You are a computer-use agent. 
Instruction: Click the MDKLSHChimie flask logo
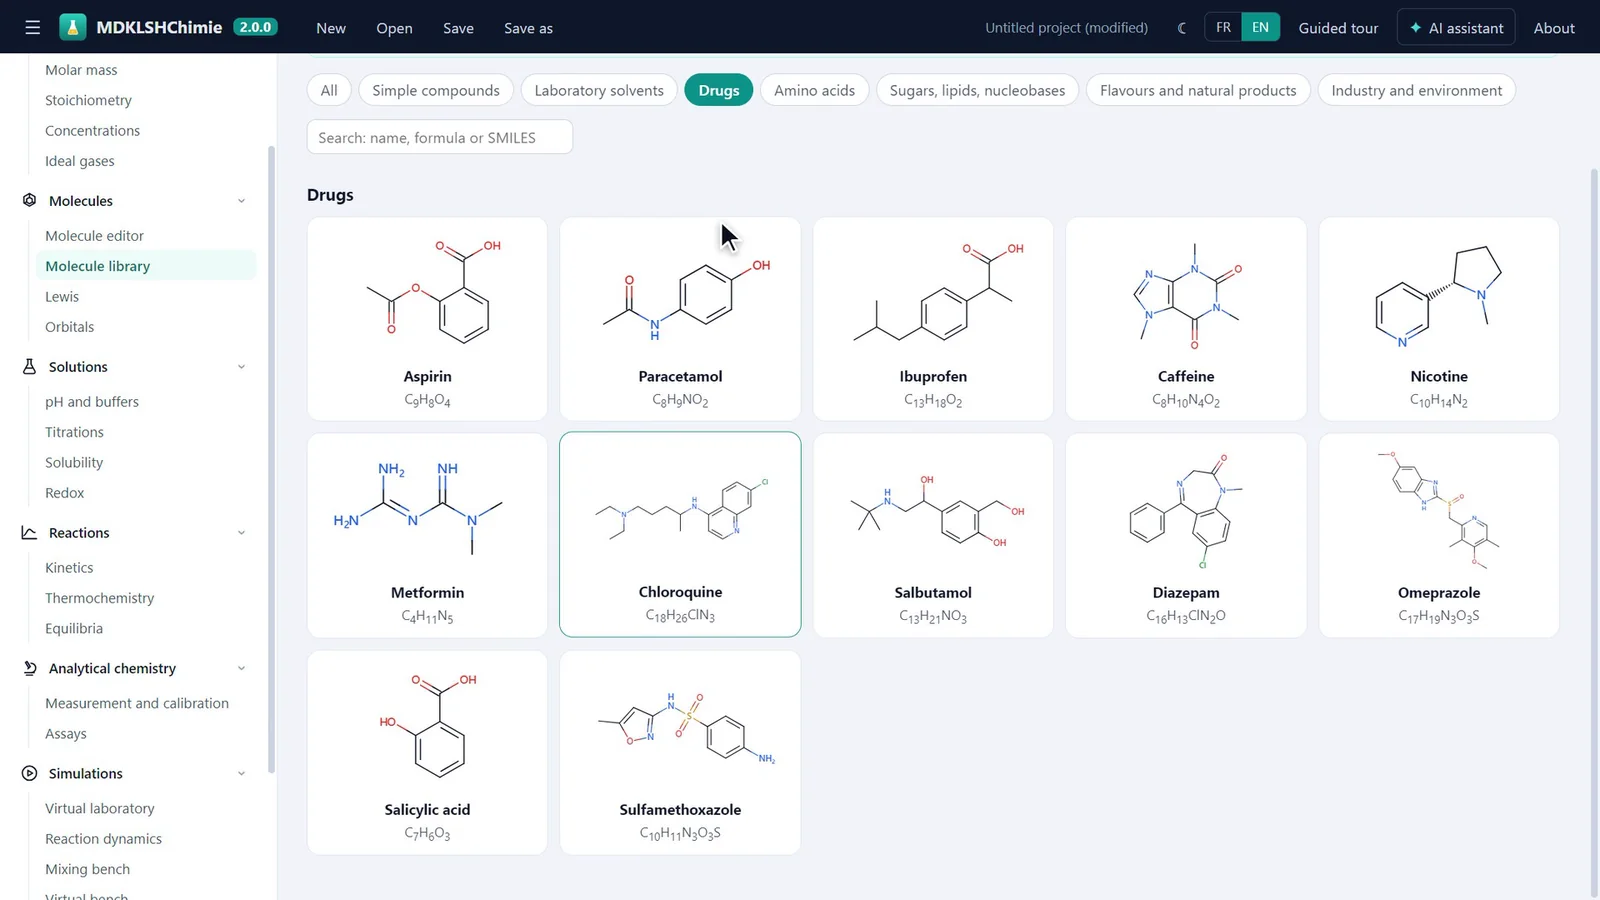click(73, 27)
